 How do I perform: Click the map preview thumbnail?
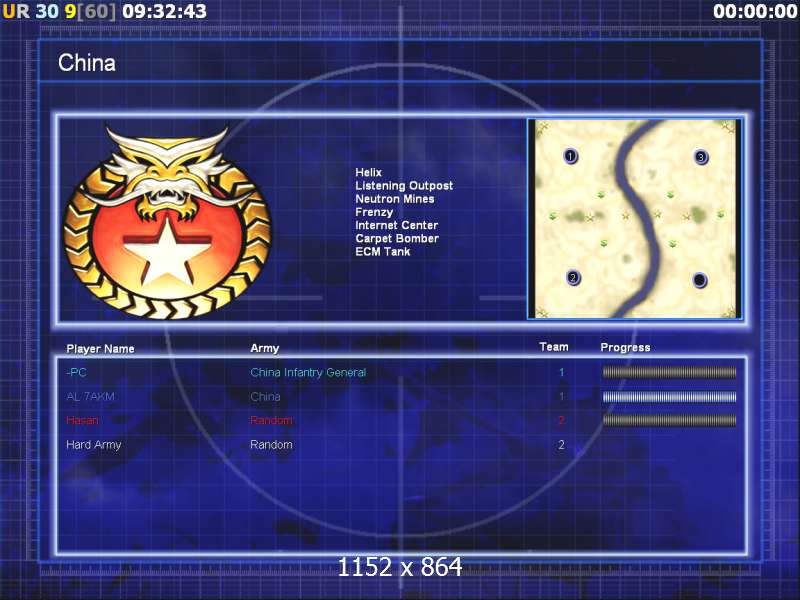tap(635, 219)
